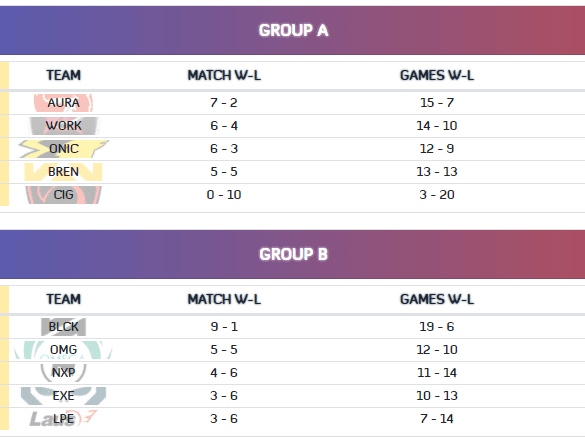Click Group A GAMES W-L column header
585x447 pixels.
click(x=437, y=75)
